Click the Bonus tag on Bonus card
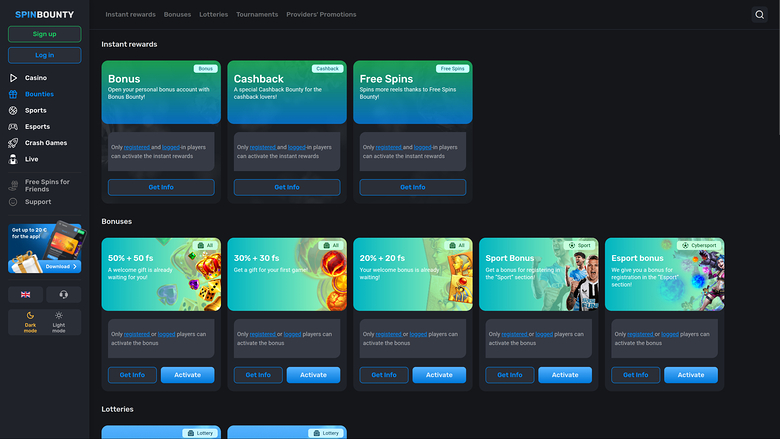The image size is (780, 439). 205,69
